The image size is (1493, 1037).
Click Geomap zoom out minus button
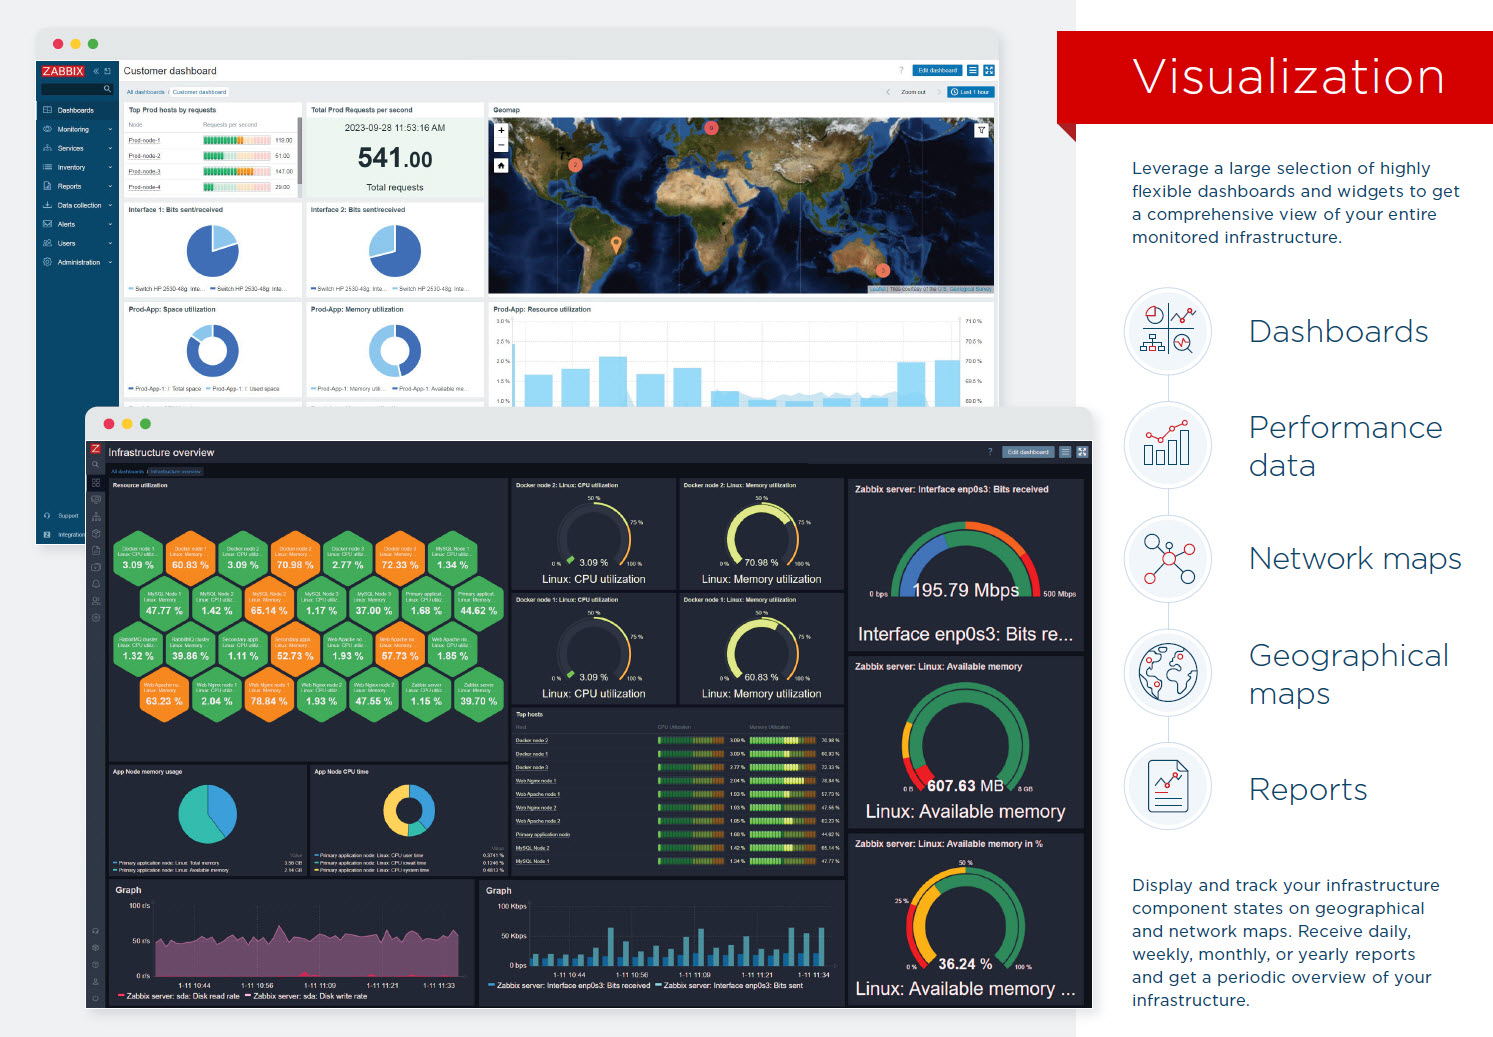[x=501, y=145]
